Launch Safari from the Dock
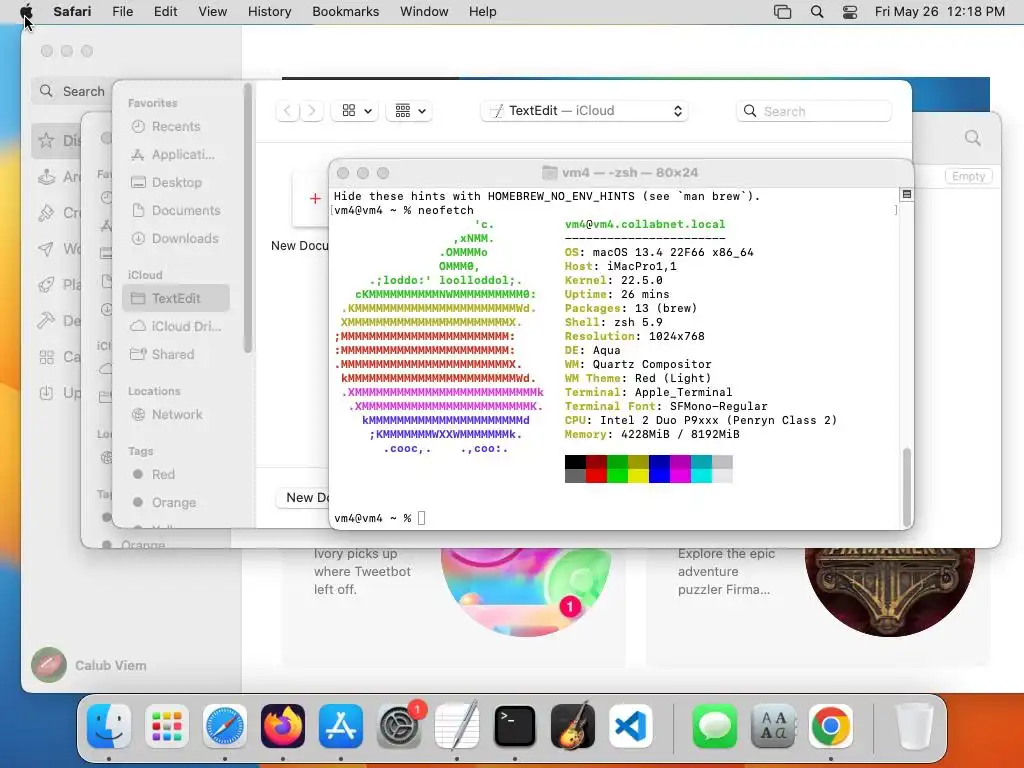This screenshot has width=1024, height=768. (225, 726)
